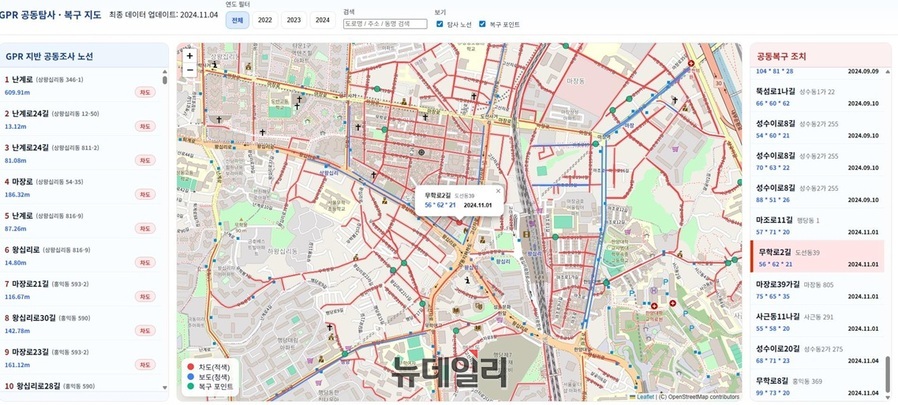Open the Leaflet attribution link
Screen dimensions: 898x405
point(645,396)
